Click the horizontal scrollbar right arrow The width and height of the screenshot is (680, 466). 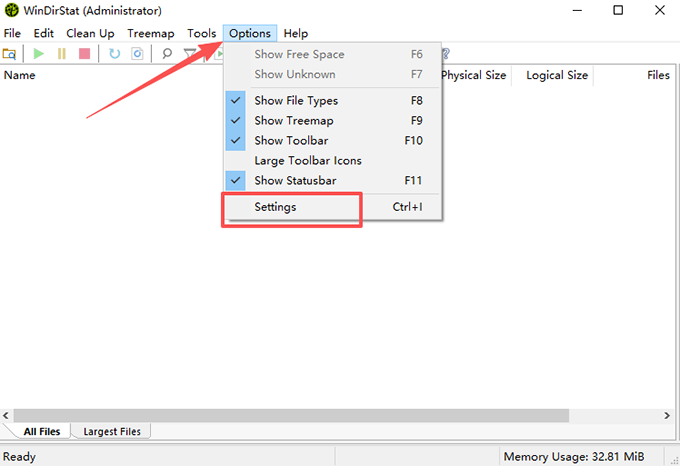[667, 415]
